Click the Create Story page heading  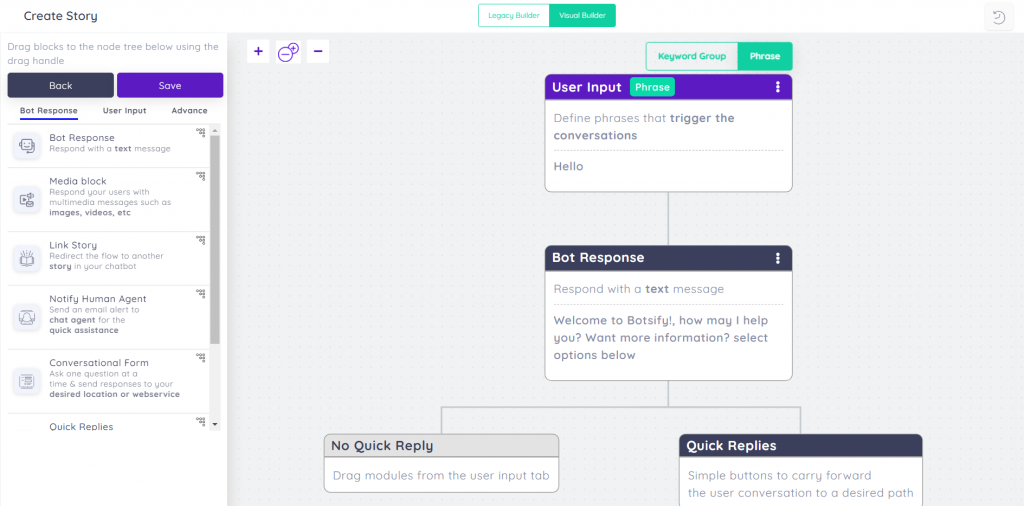point(61,16)
